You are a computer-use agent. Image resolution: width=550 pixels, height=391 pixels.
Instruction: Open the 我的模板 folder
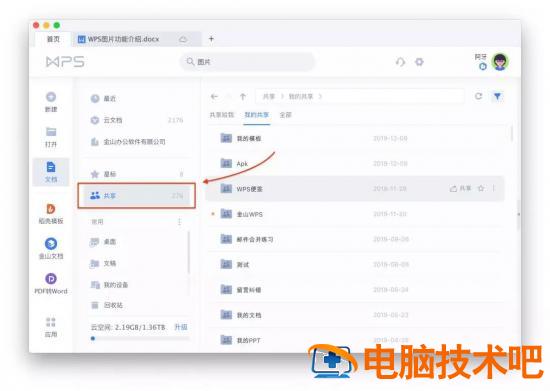point(356,139)
